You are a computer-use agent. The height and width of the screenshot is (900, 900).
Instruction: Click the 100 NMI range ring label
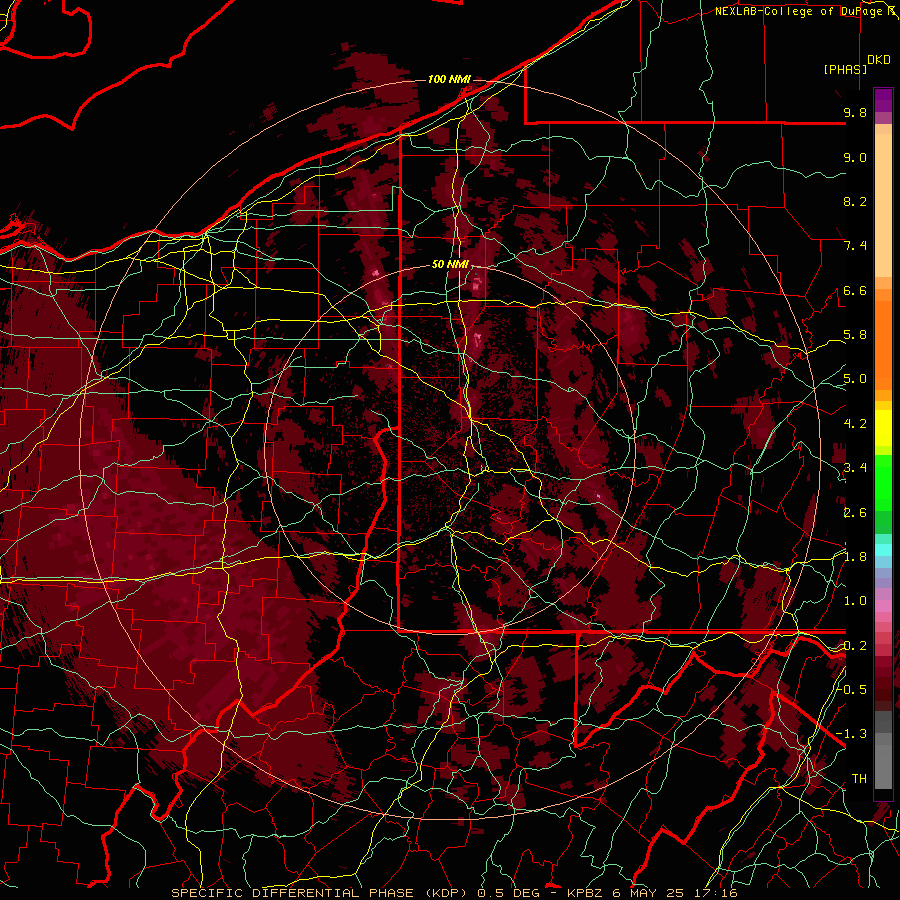449,79
